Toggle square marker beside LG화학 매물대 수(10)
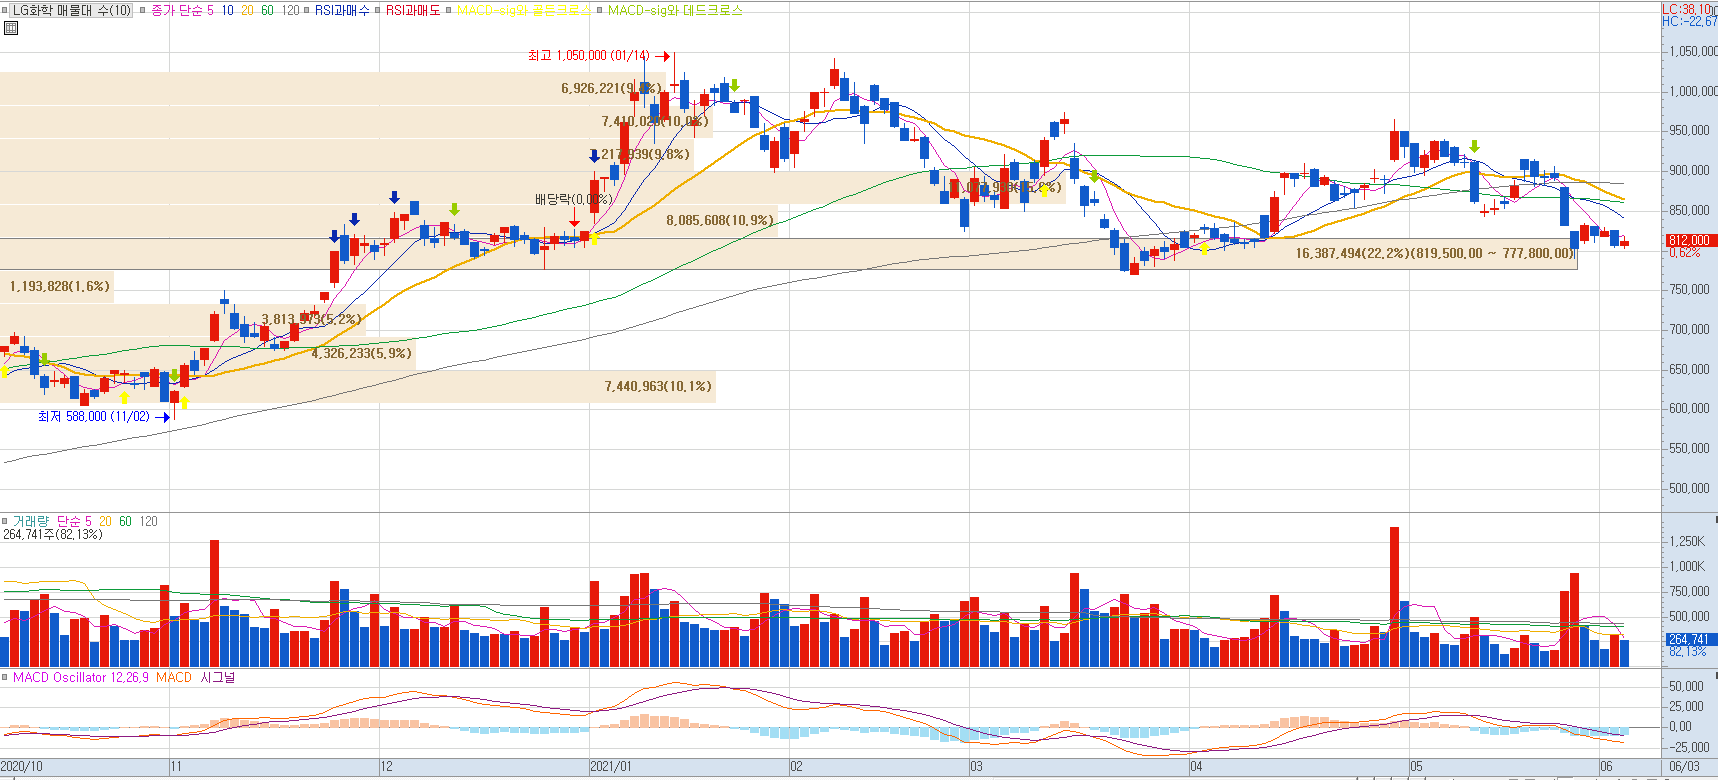Viewport: 1718px width, 780px height. (6, 10)
